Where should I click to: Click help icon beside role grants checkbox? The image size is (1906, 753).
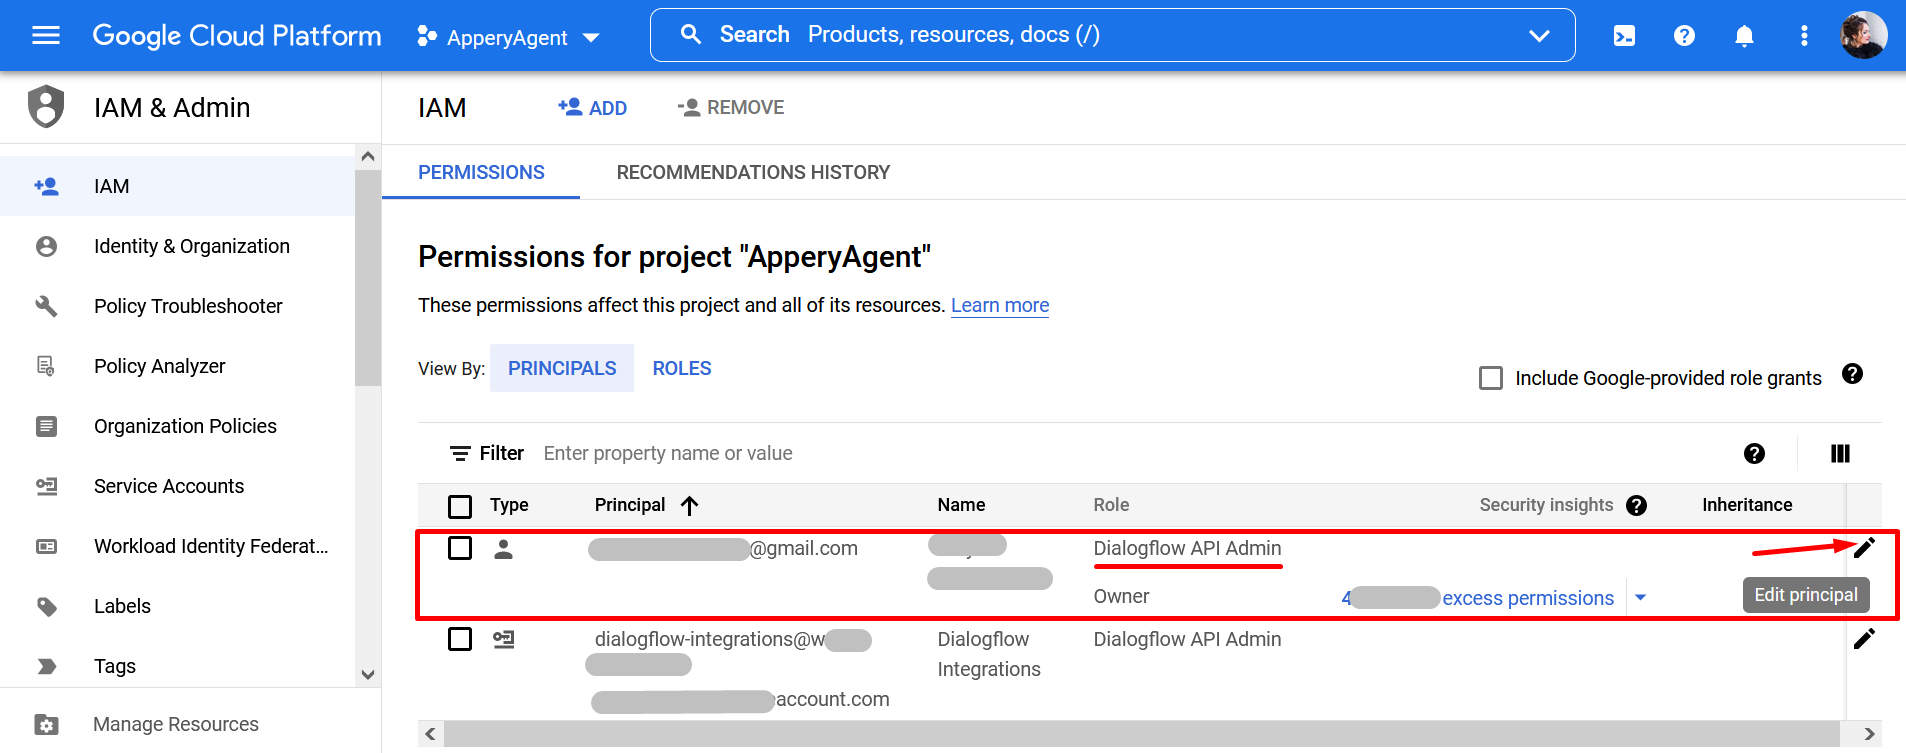(x=1852, y=374)
